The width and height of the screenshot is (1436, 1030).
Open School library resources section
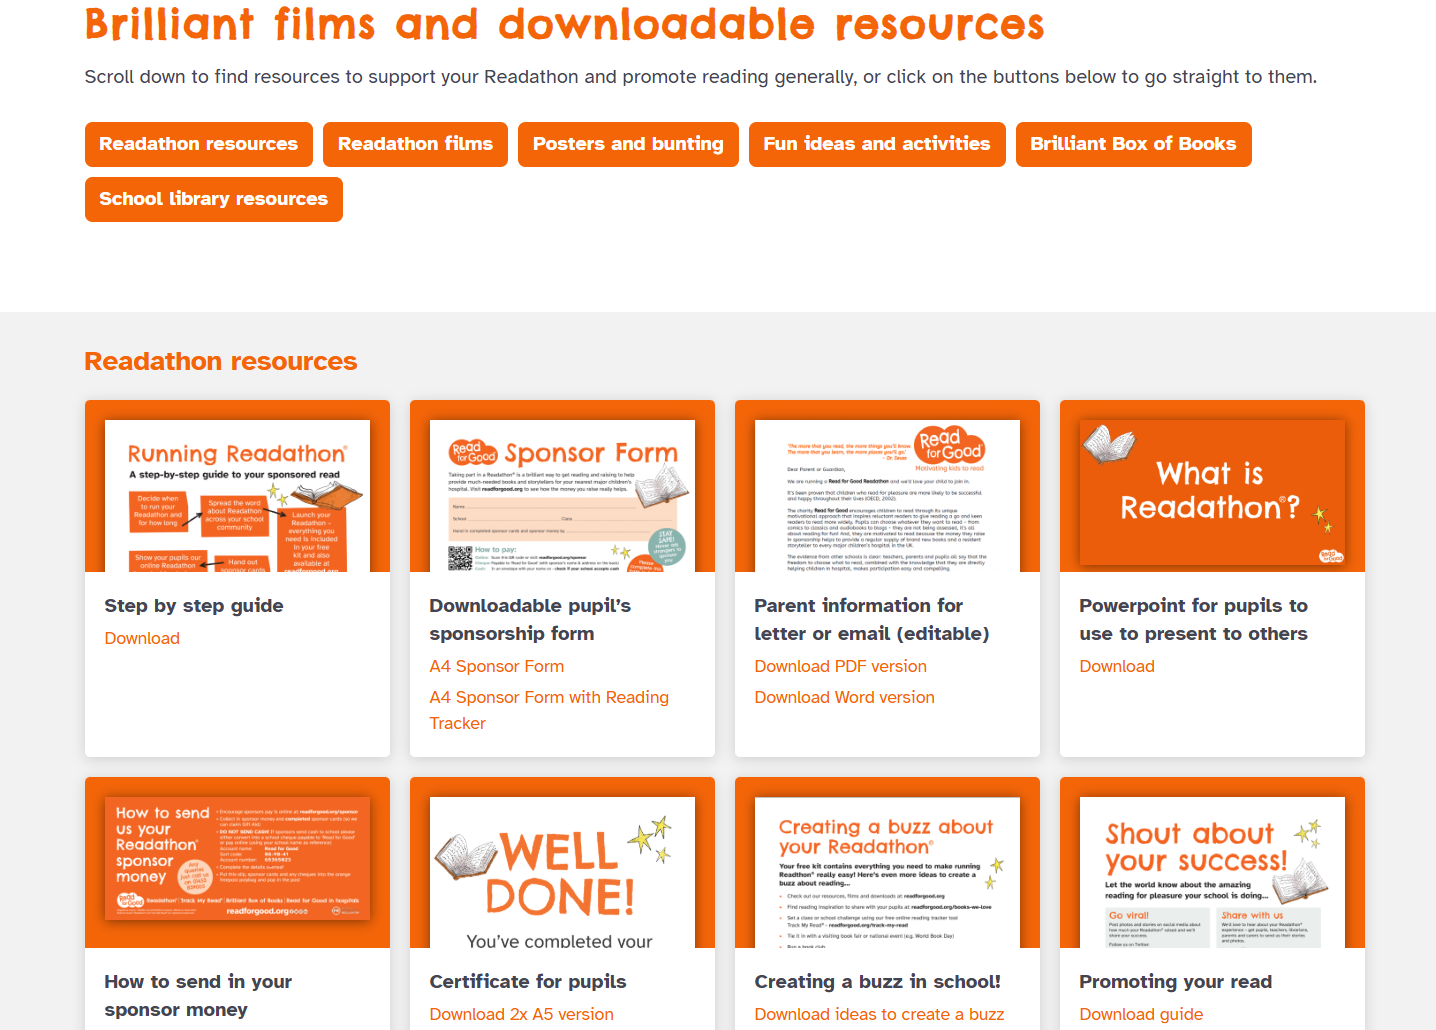(x=213, y=199)
